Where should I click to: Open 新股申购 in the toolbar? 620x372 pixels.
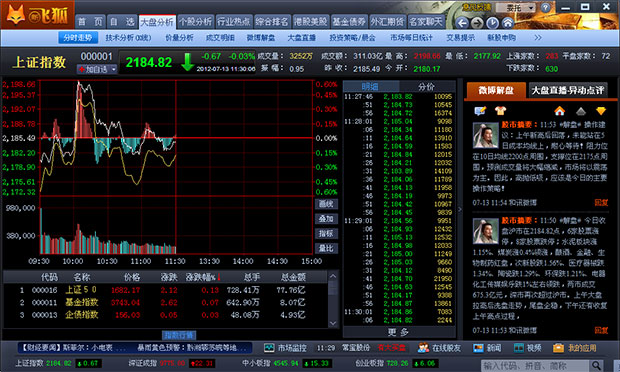pyautogui.click(x=501, y=38)
